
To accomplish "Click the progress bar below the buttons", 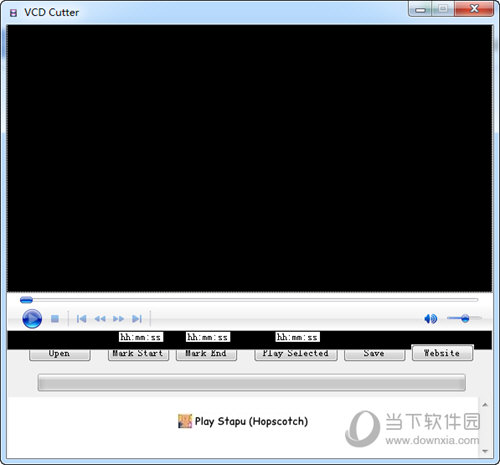I will (x=252, y=382).
